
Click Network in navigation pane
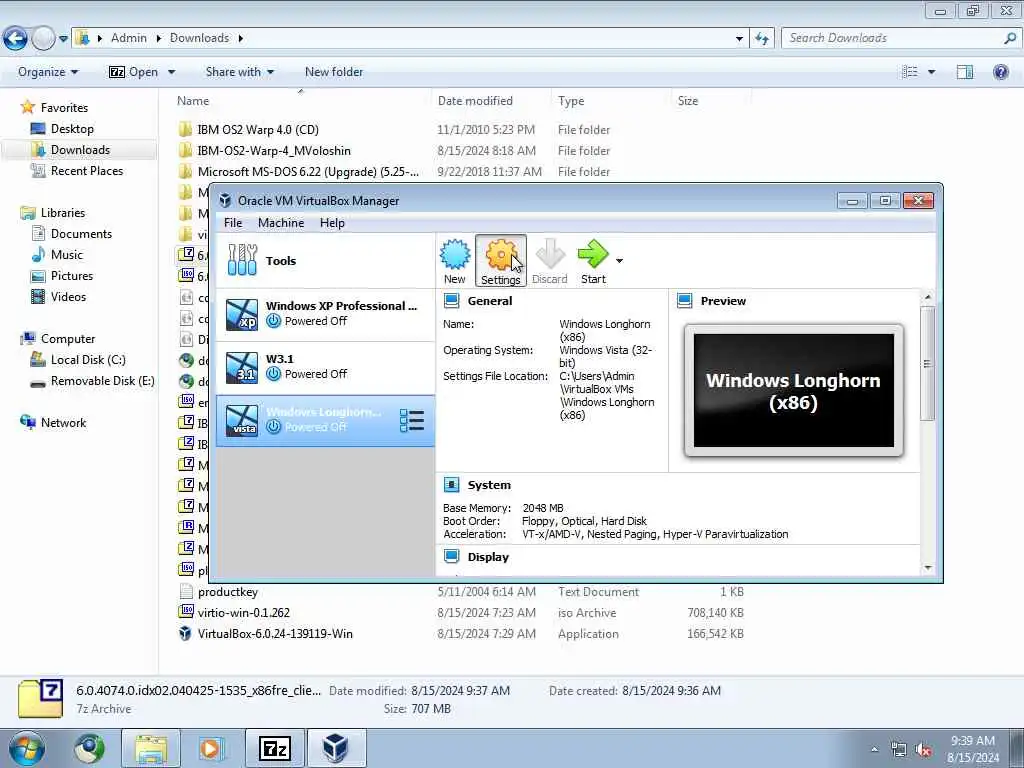[63, 423]
